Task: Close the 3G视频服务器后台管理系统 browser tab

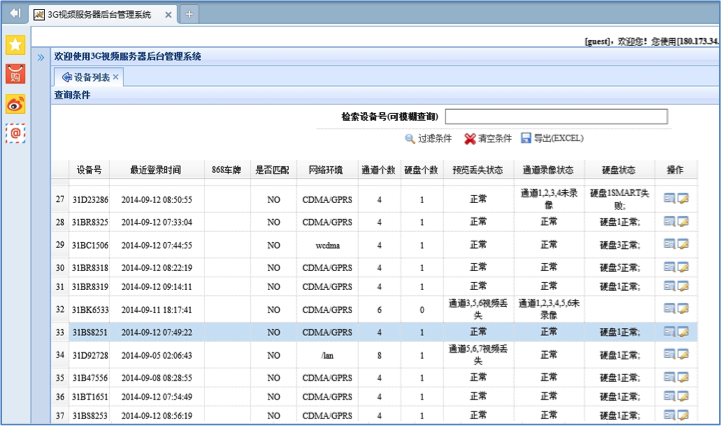Action: click(x=168, y=15)
